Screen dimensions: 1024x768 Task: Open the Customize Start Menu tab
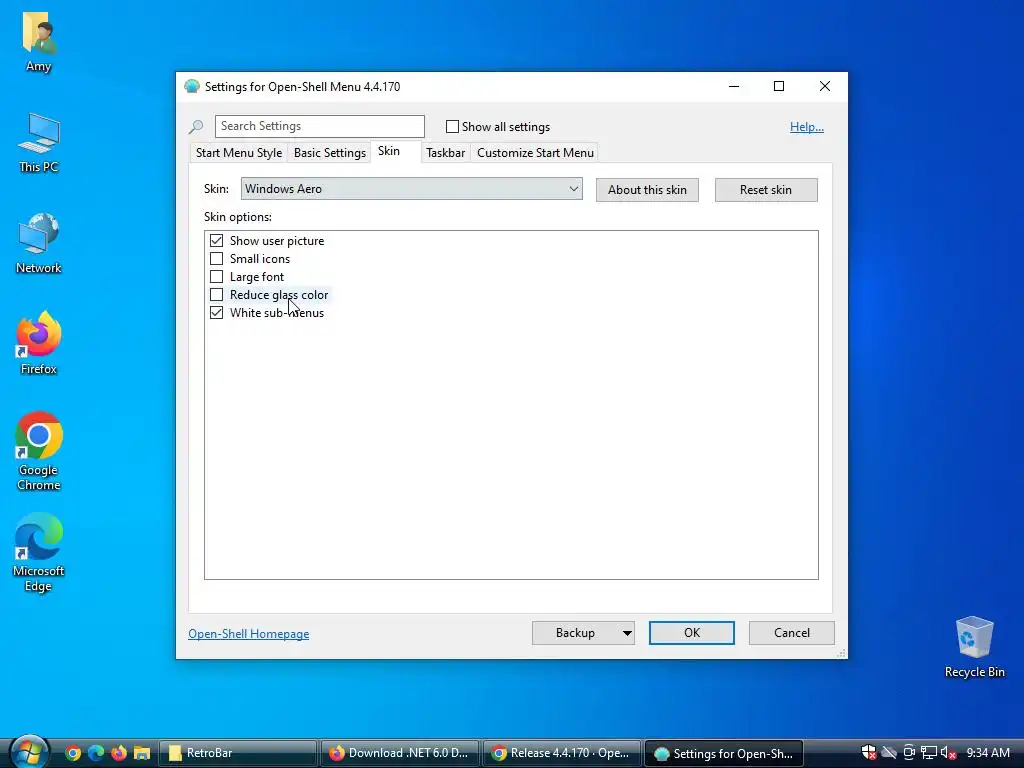click(536, 153)
